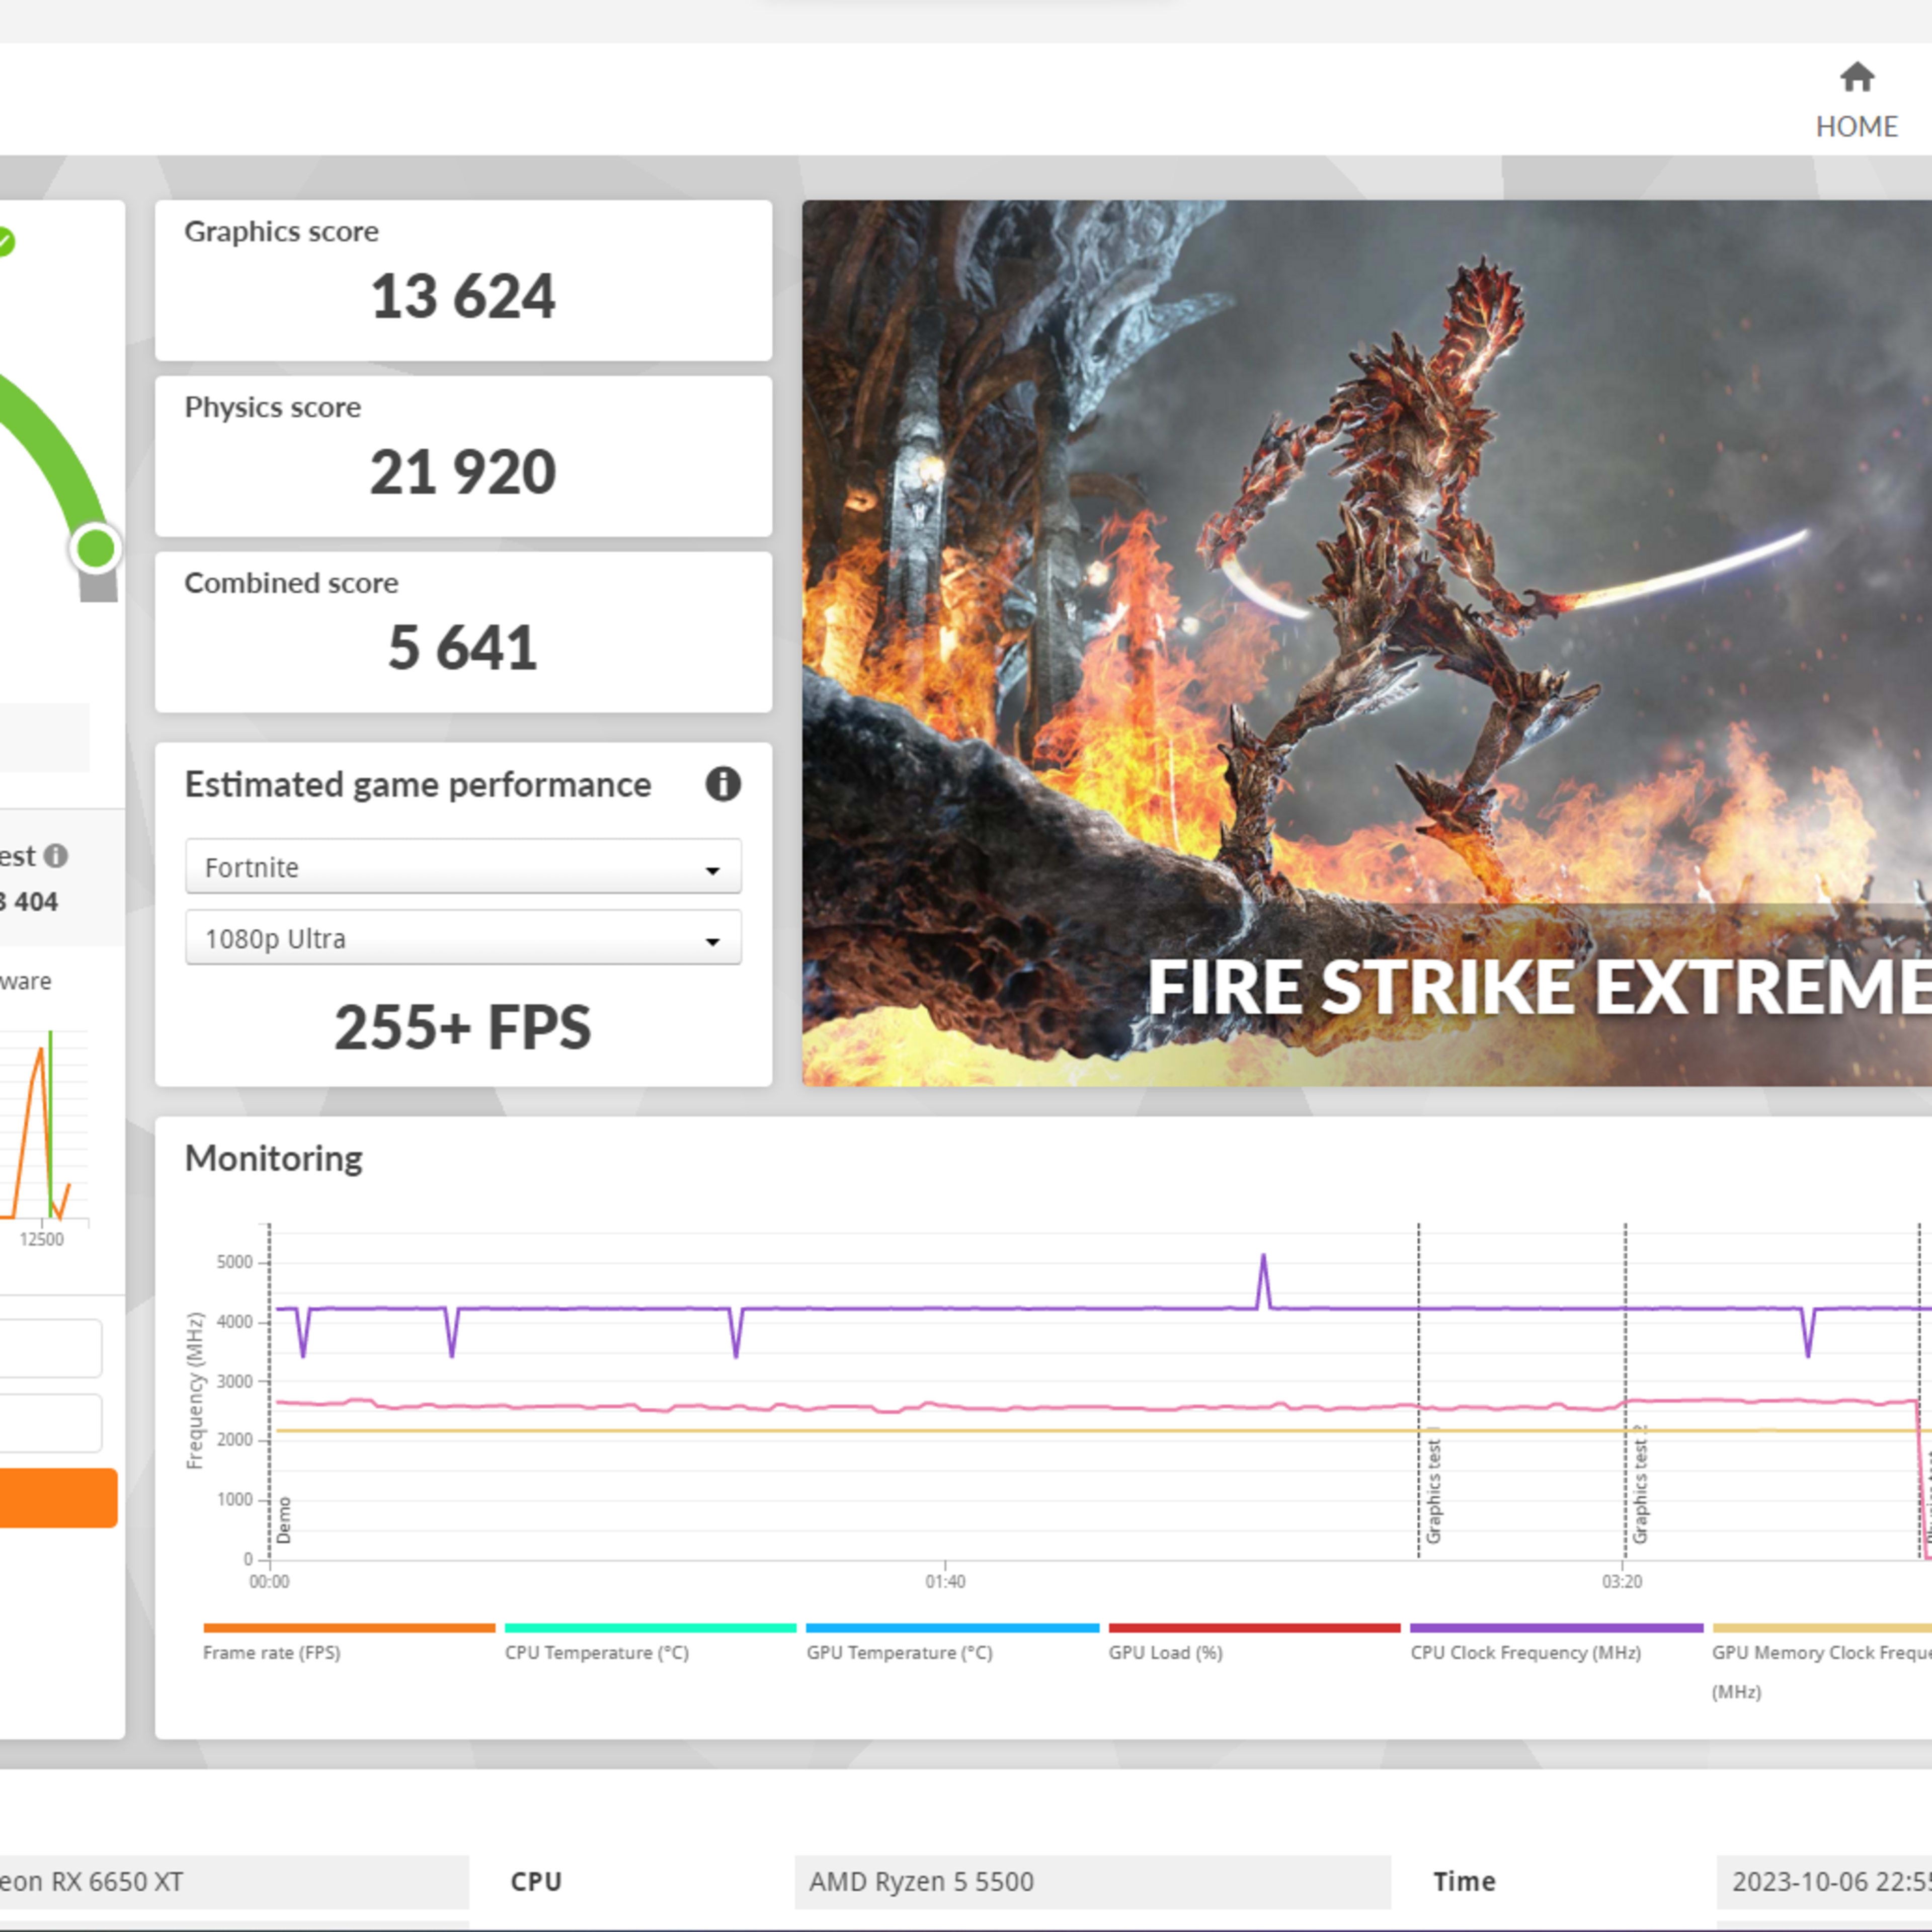The width and height of the screenshot is (1932, 1932).
Task: Click the Graphics score value 13 624
Action: click(x=463, y=297)
